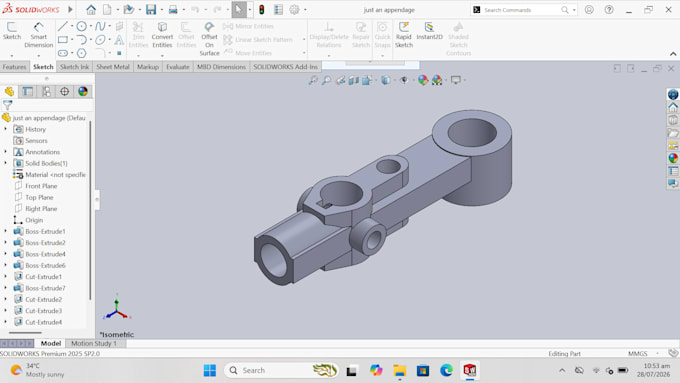The height and width of the screenshot is (383, 680).
Task: Activate the Arc sketch tool
Action: coord(81,40)
